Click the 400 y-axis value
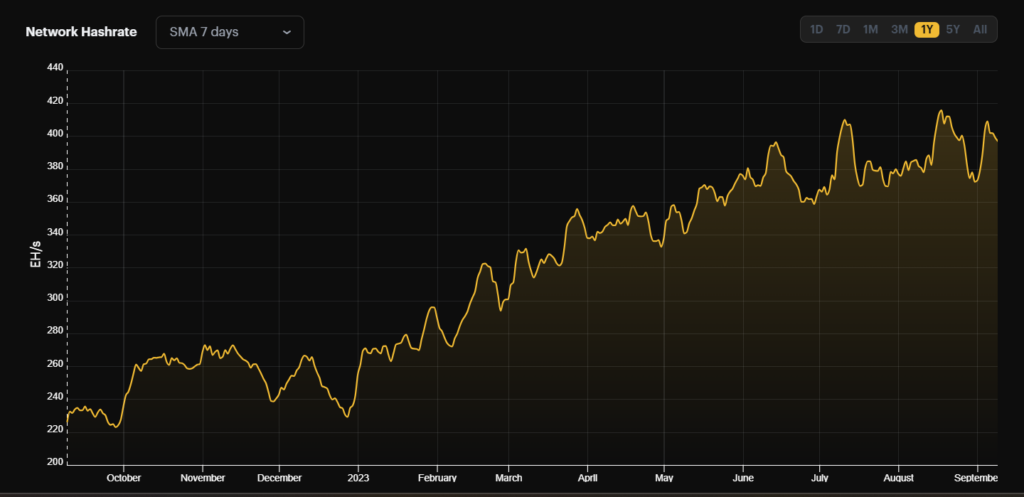Image resolution: width=1024 pixels, height=497 pixels. point(55,134)
